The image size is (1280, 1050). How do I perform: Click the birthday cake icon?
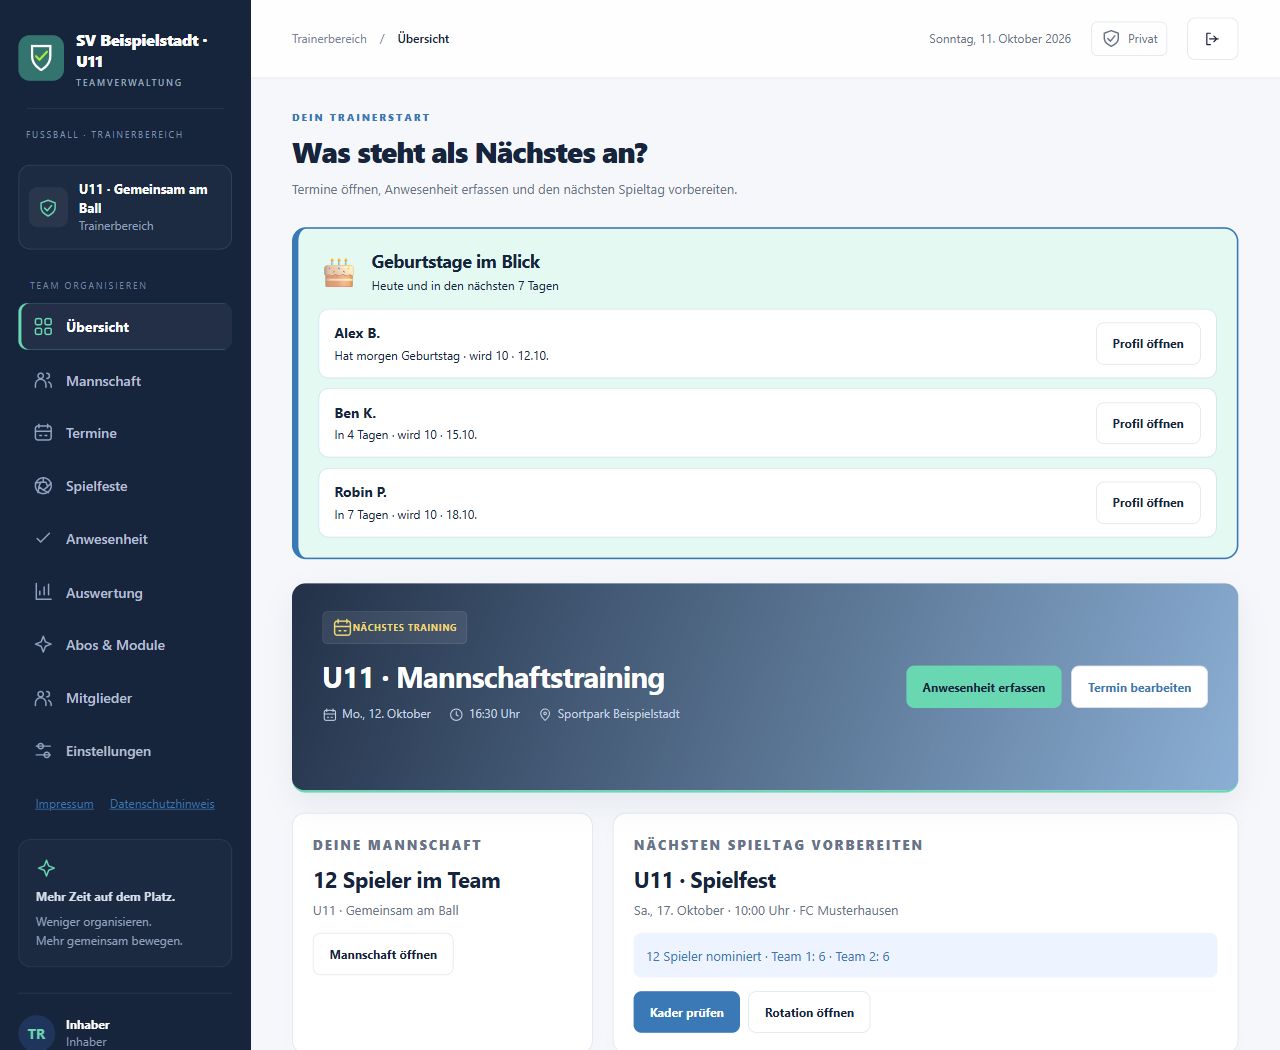(339, 272)
